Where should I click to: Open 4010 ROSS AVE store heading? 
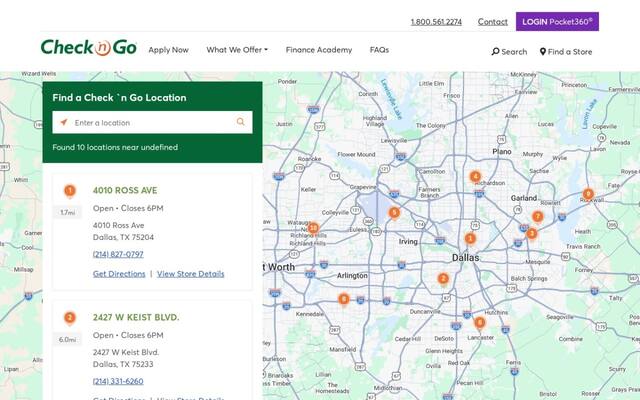(125, 190)
